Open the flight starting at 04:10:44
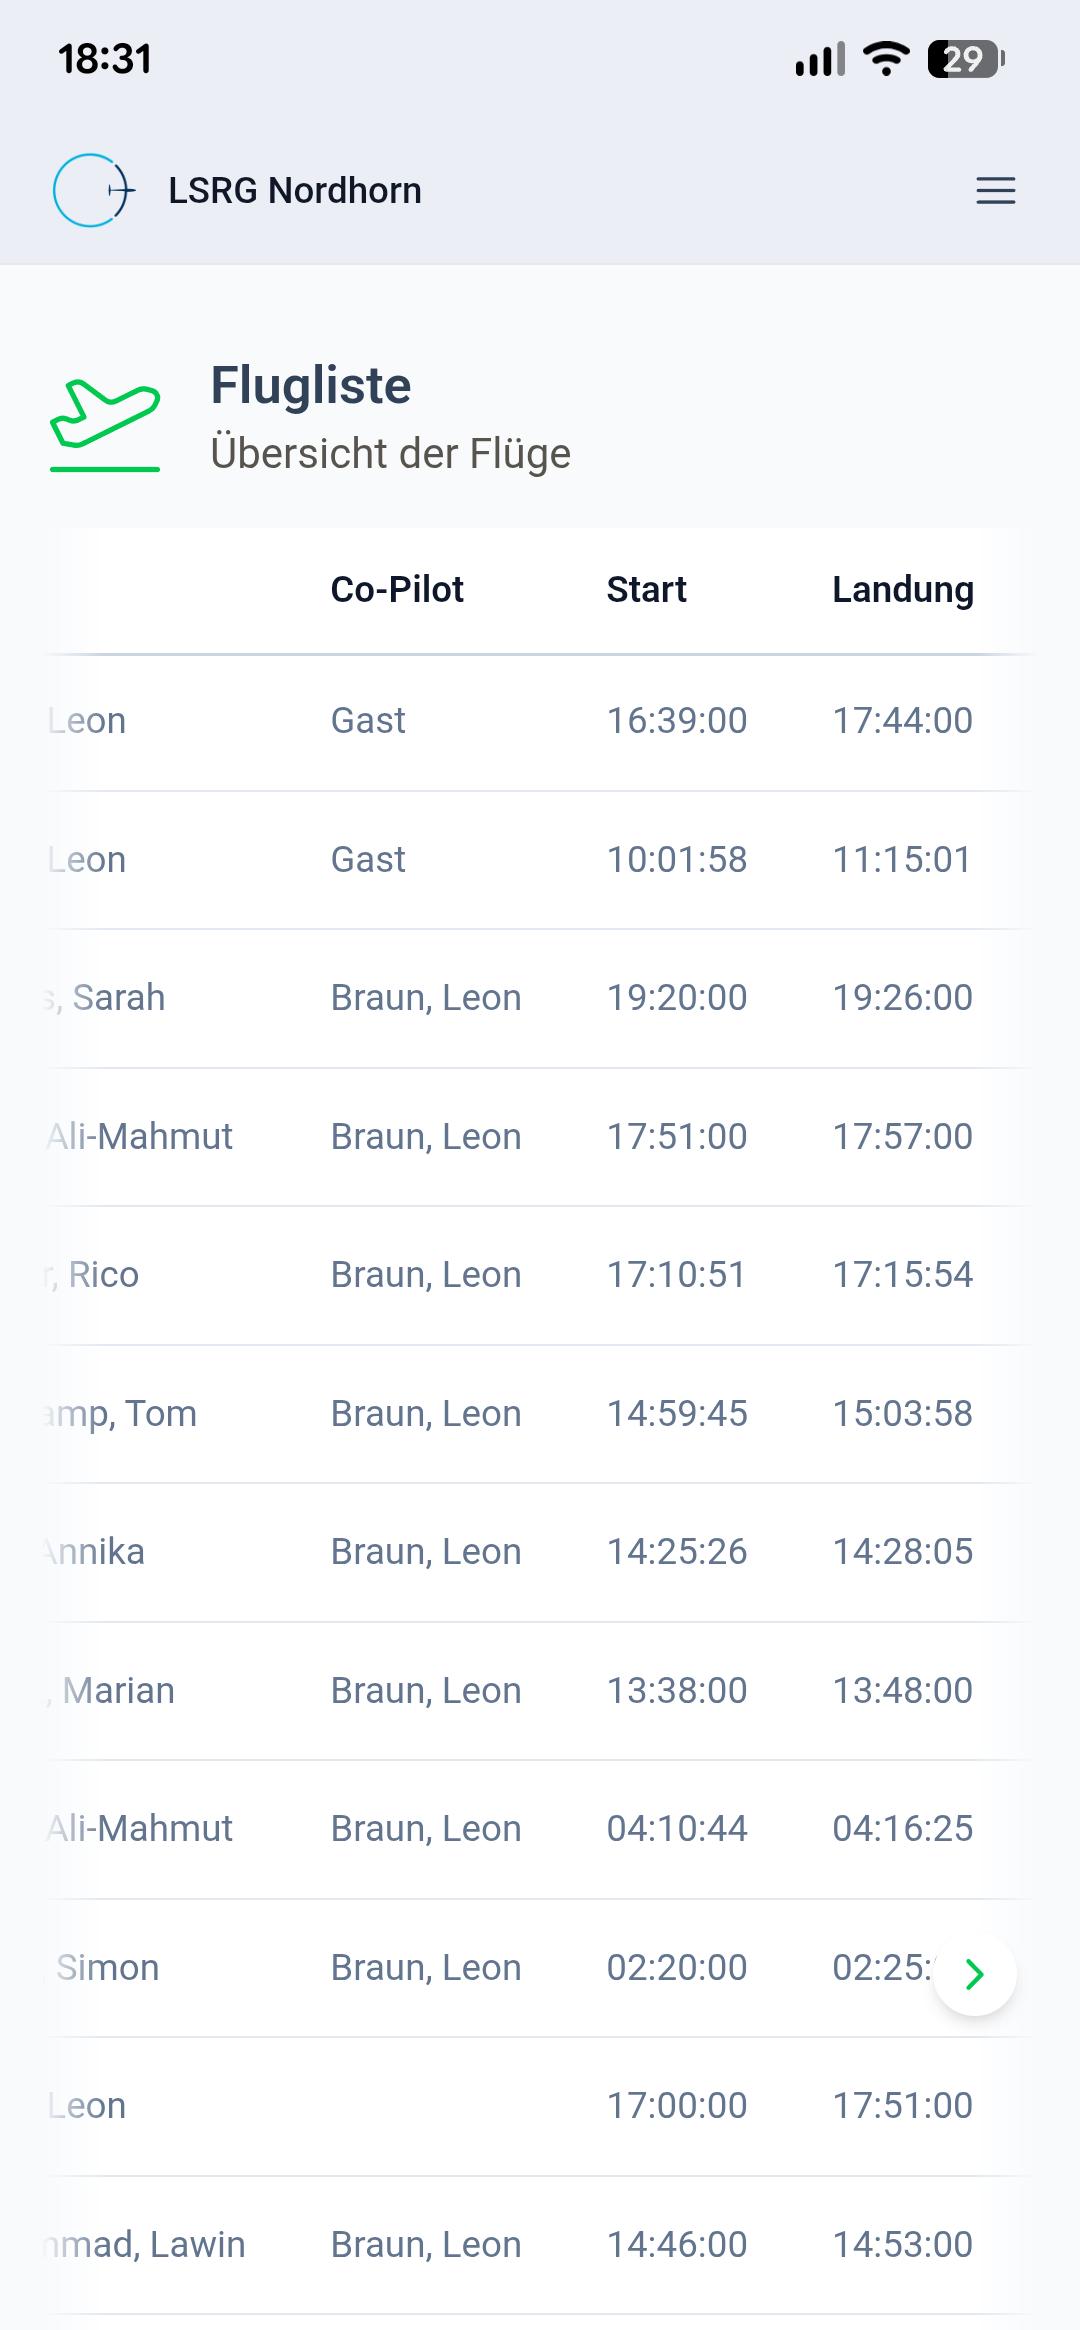Image resolution: width=1080 pixels, height=2330 pixels. 540,1829
